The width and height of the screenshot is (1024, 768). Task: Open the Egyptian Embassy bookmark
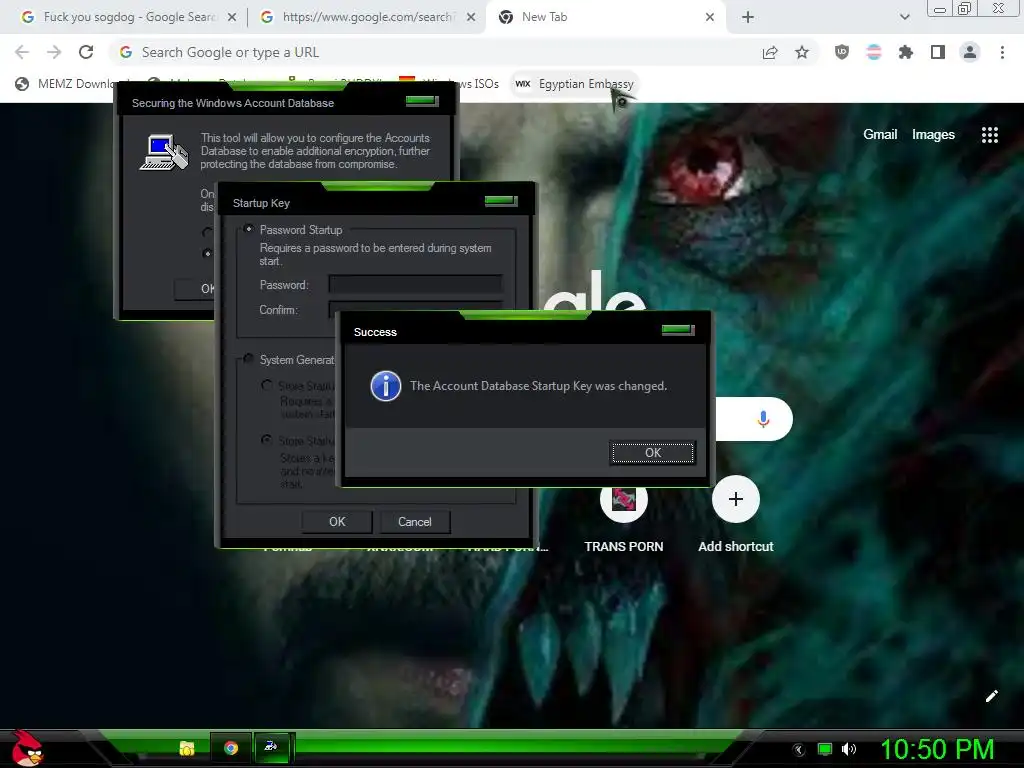coord(574,84)
